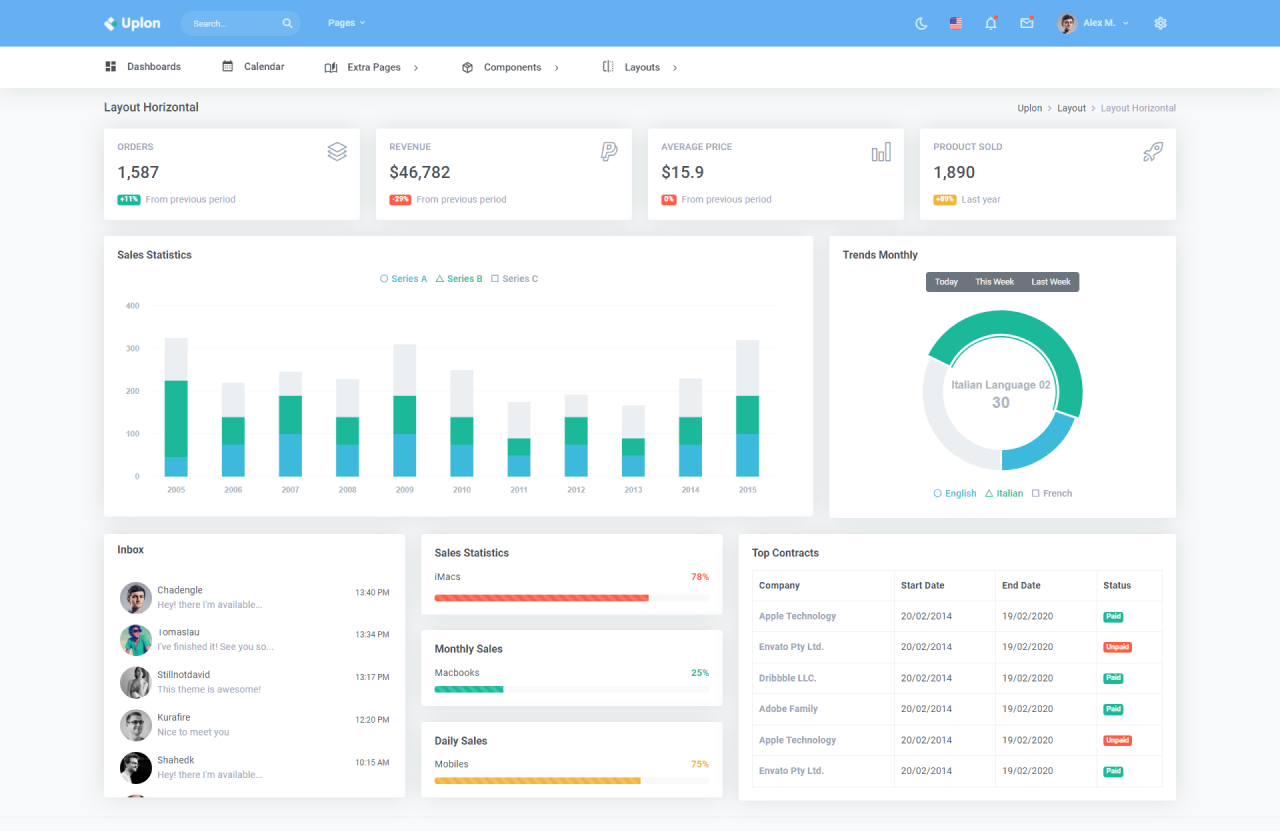Click the Orders layers icon
This screenshot has height=831, width=1280.
(337, 151)
